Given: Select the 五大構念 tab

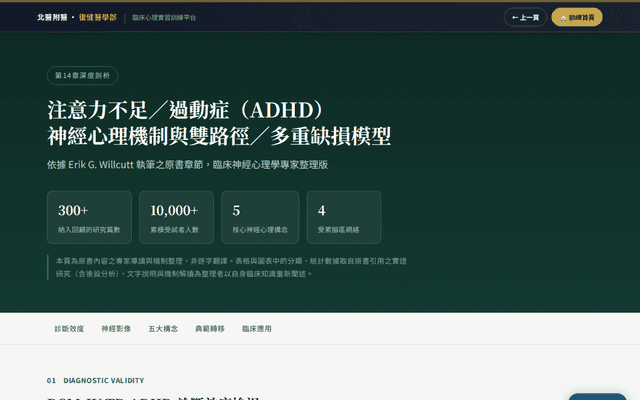Looking at the screenshot, I should (x=163, y=329).
